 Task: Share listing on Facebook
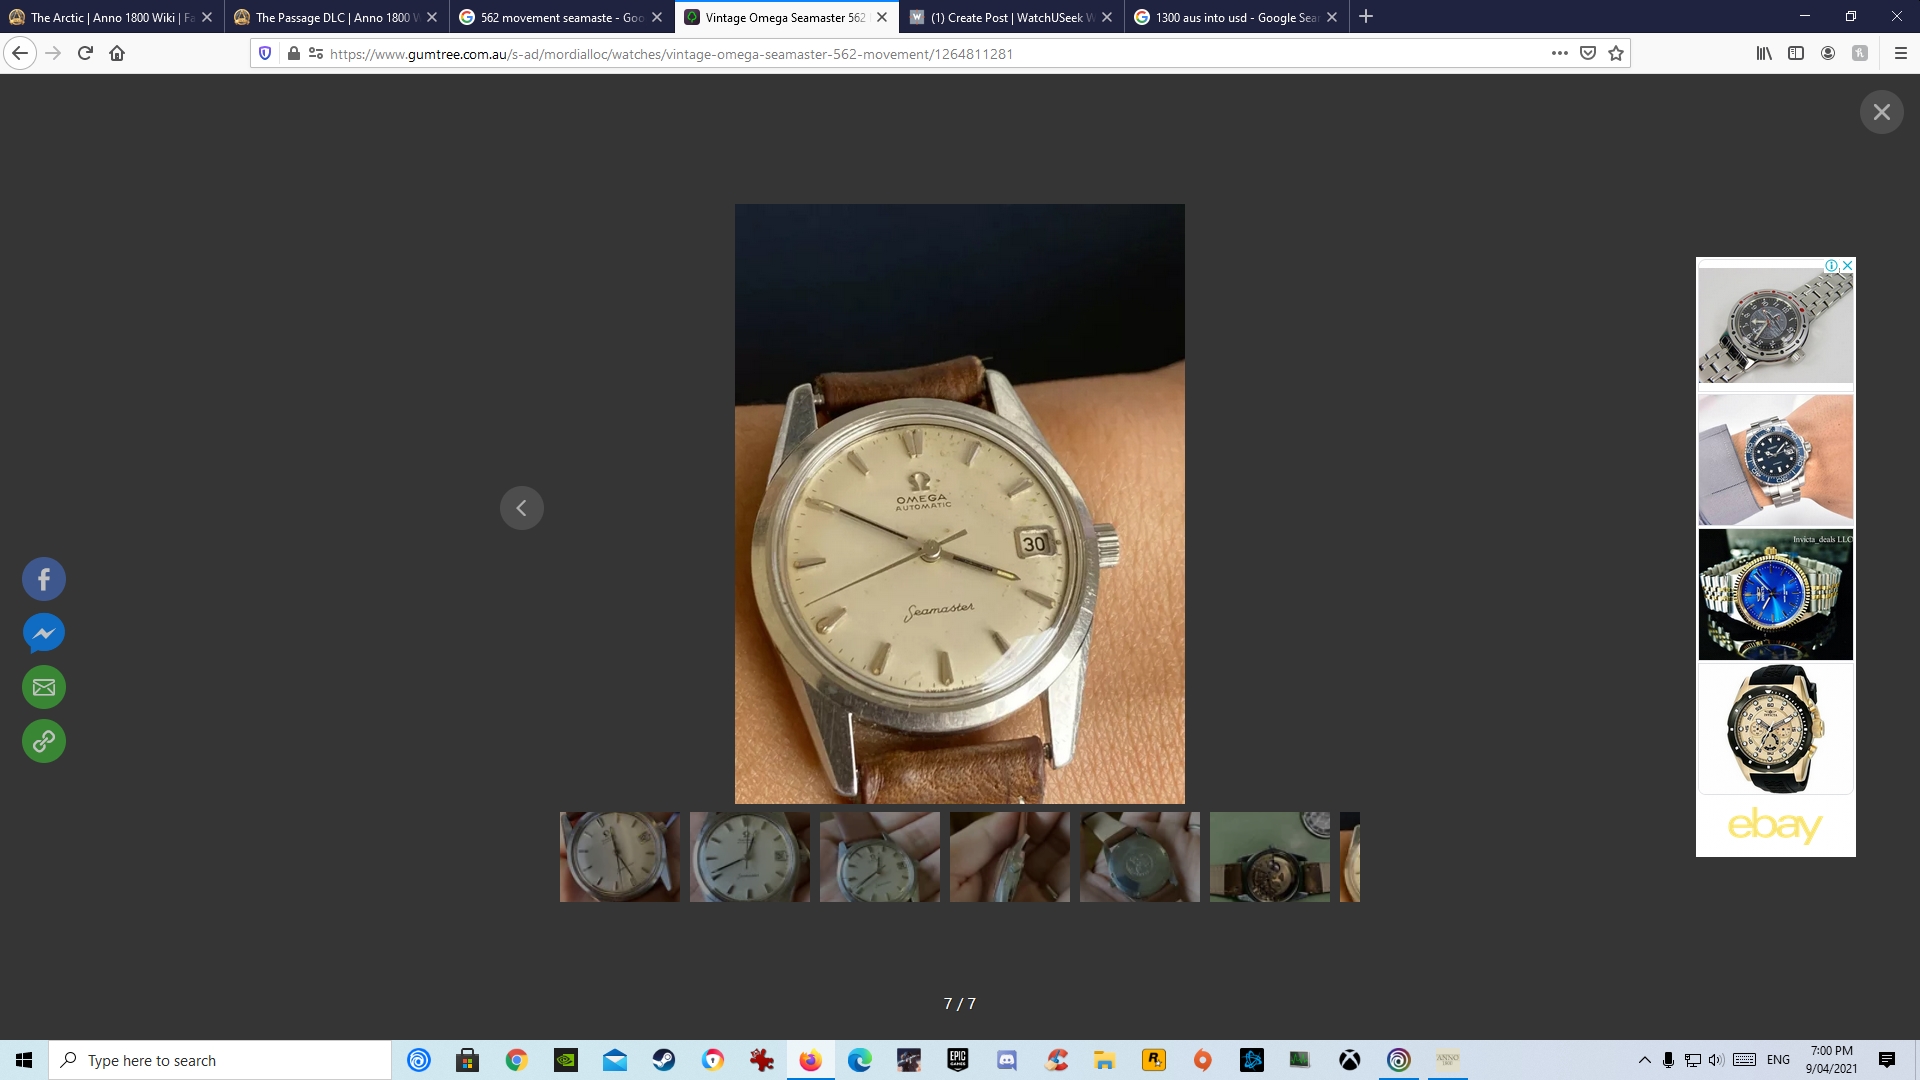click(x=44, y=579)
